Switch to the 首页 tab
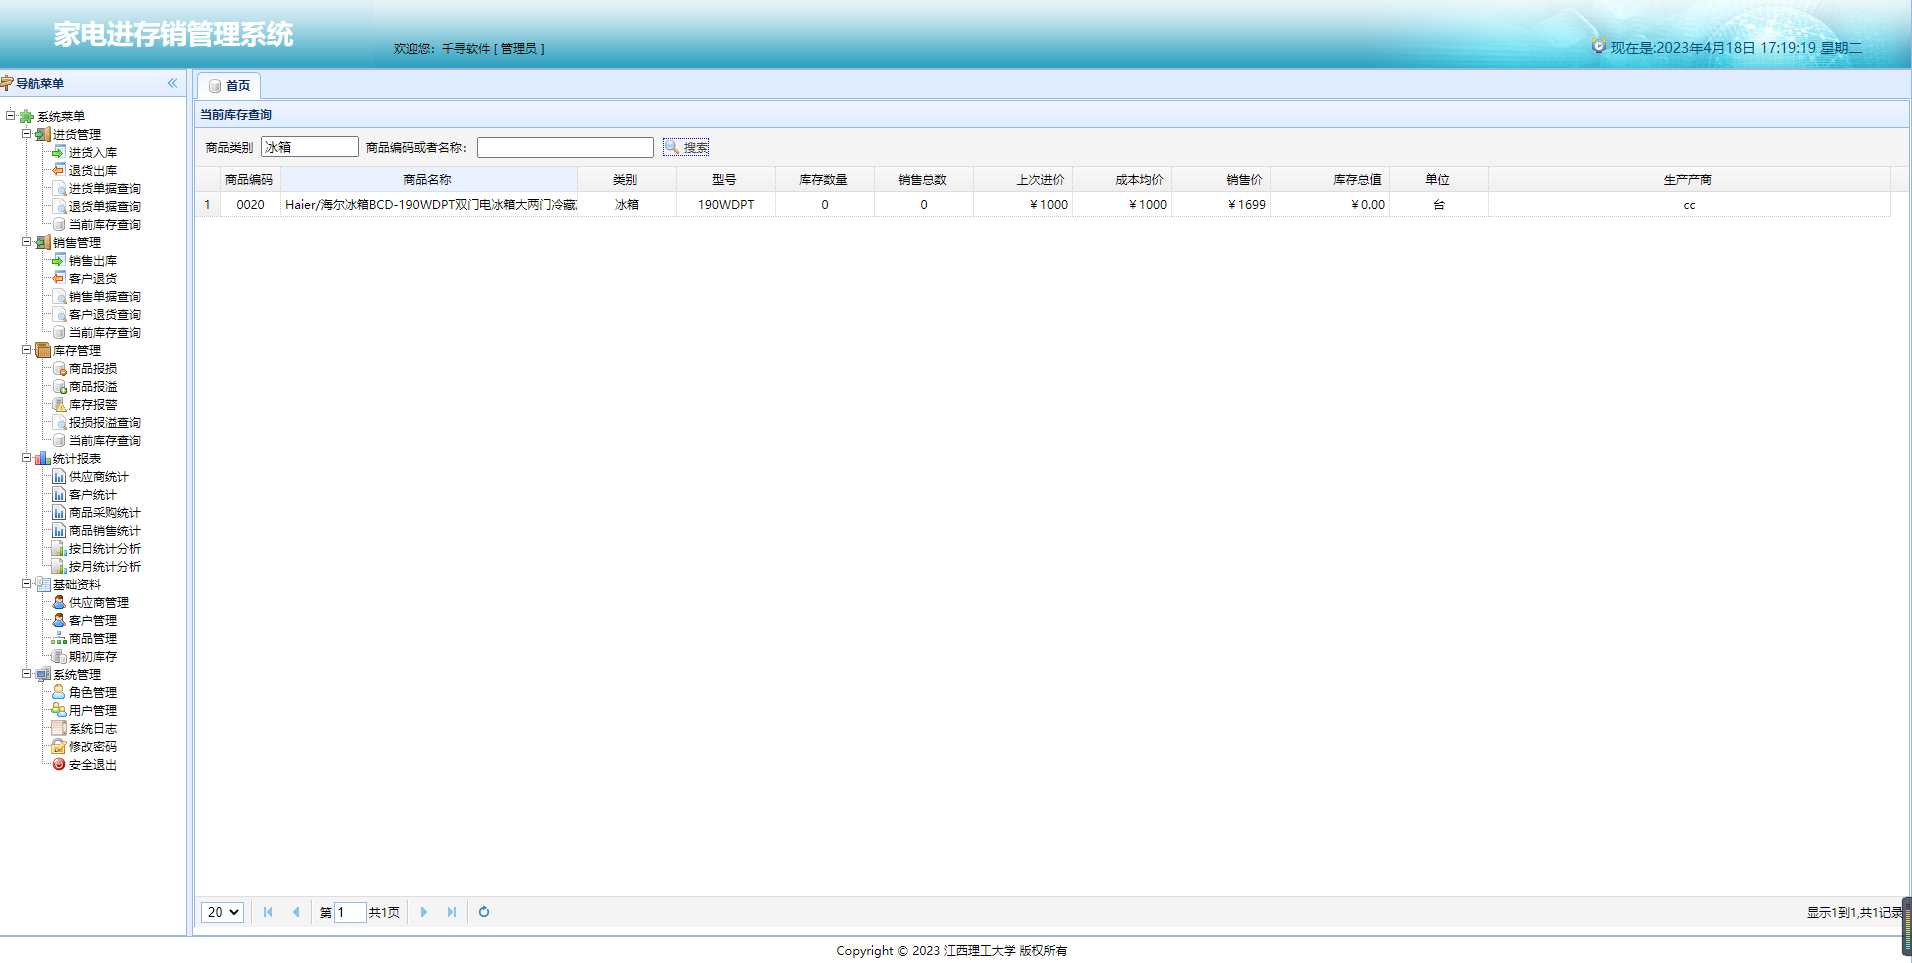The width and height of the screenshot is (1912, 963). coord(229,86)
